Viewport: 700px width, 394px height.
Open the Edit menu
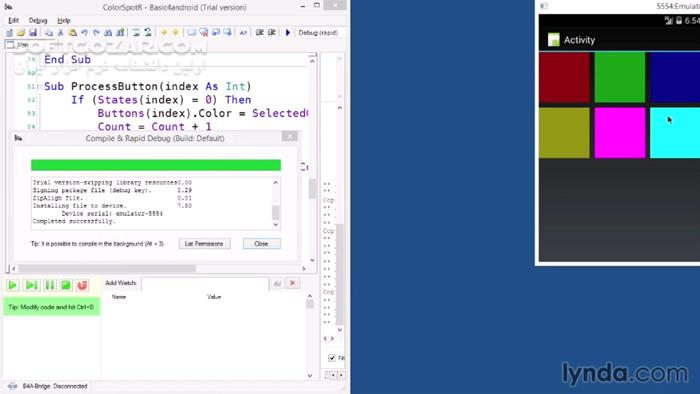tap(13, 21)
